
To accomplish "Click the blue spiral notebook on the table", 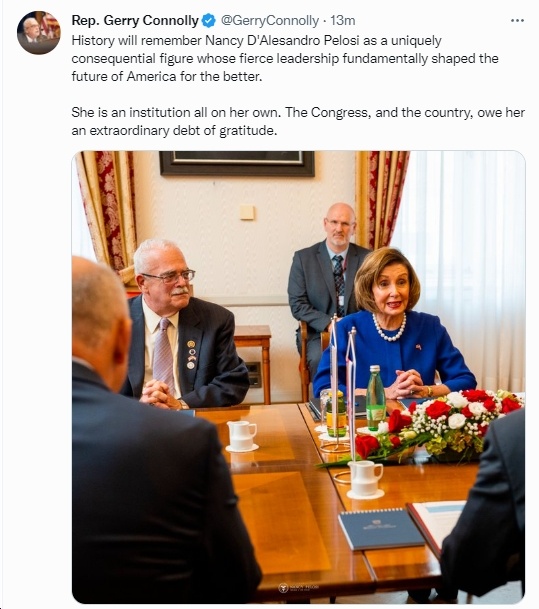I will click(381, 529).
